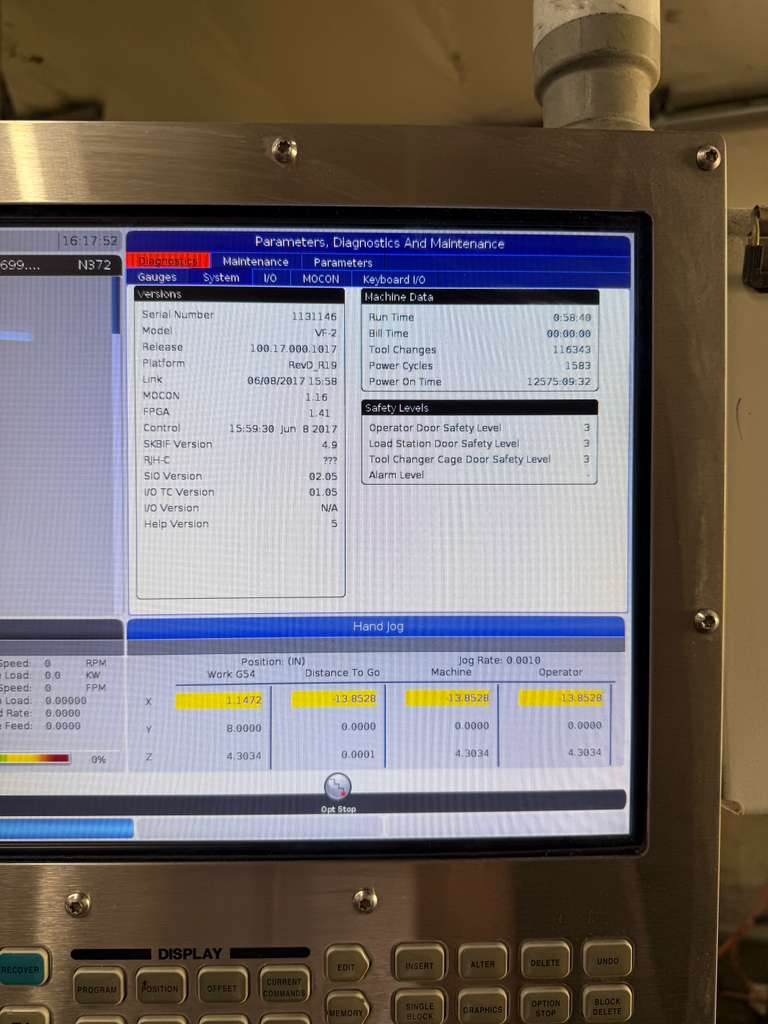Click the Bill Time value 00:00:00
The image size is (768, 1024).
[x=569, y=334]
